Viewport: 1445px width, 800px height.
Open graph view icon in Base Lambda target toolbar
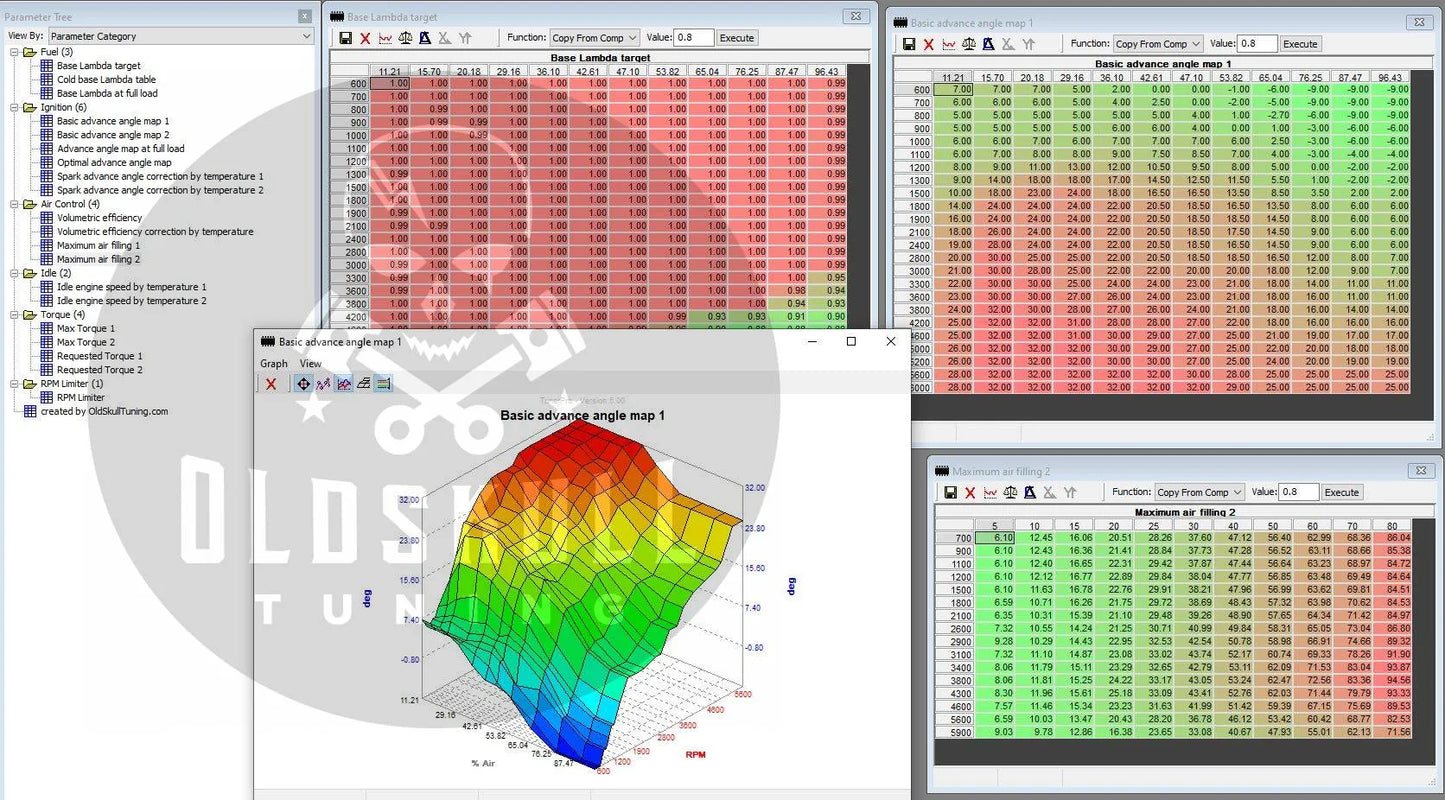point(385,38)
